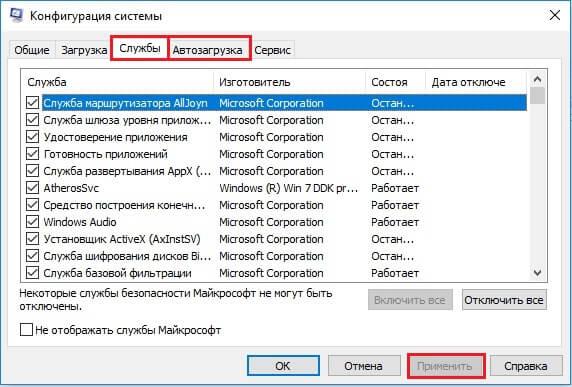Uncheck Служба шифрования дисков checkbox
This screenshot has width=572, height=387.
pos(32,256)
